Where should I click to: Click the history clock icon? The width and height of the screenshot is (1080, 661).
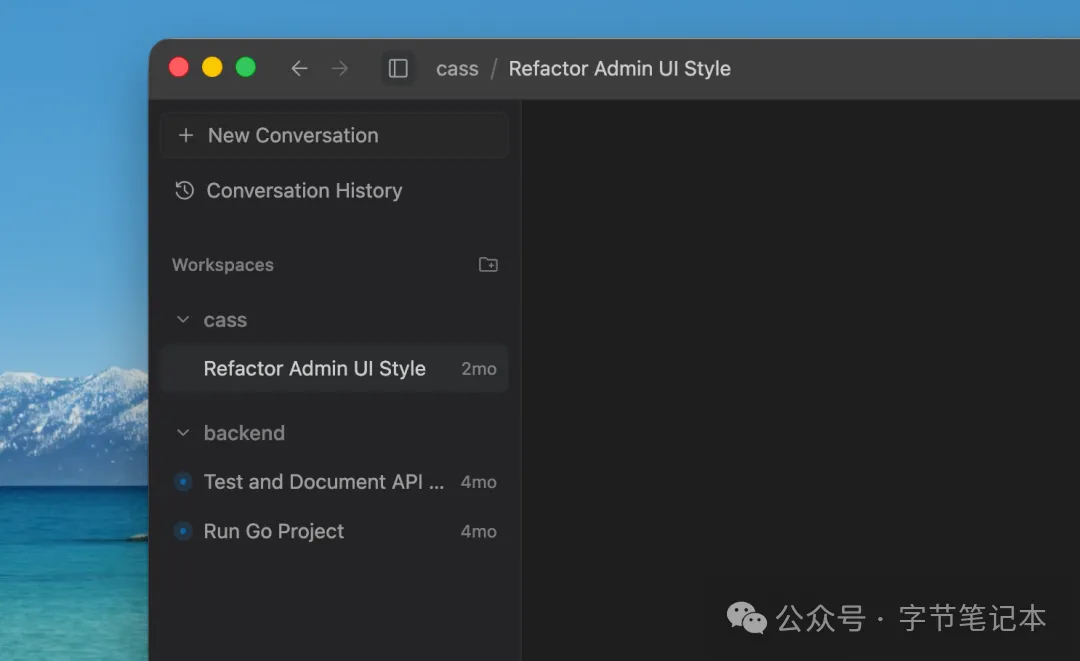184,190
